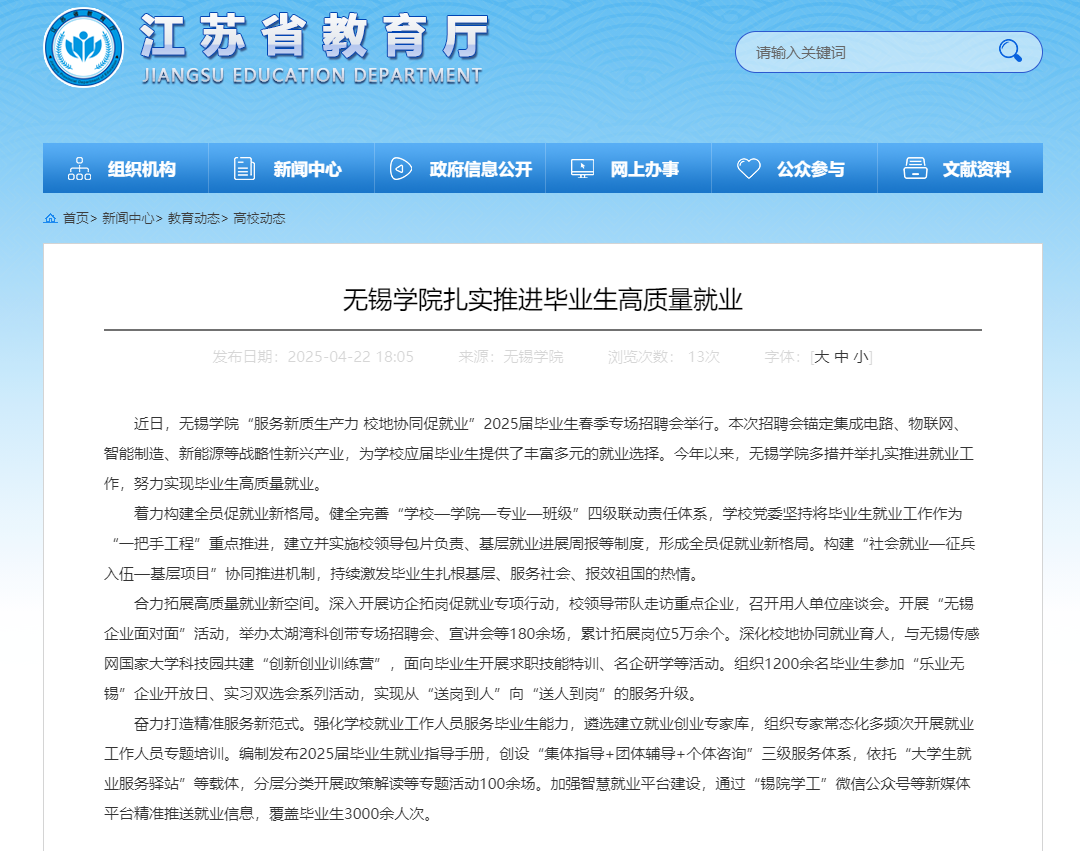Click the printer icon for documents
Screen dimensions: 1080x851
tap(914, 169)
